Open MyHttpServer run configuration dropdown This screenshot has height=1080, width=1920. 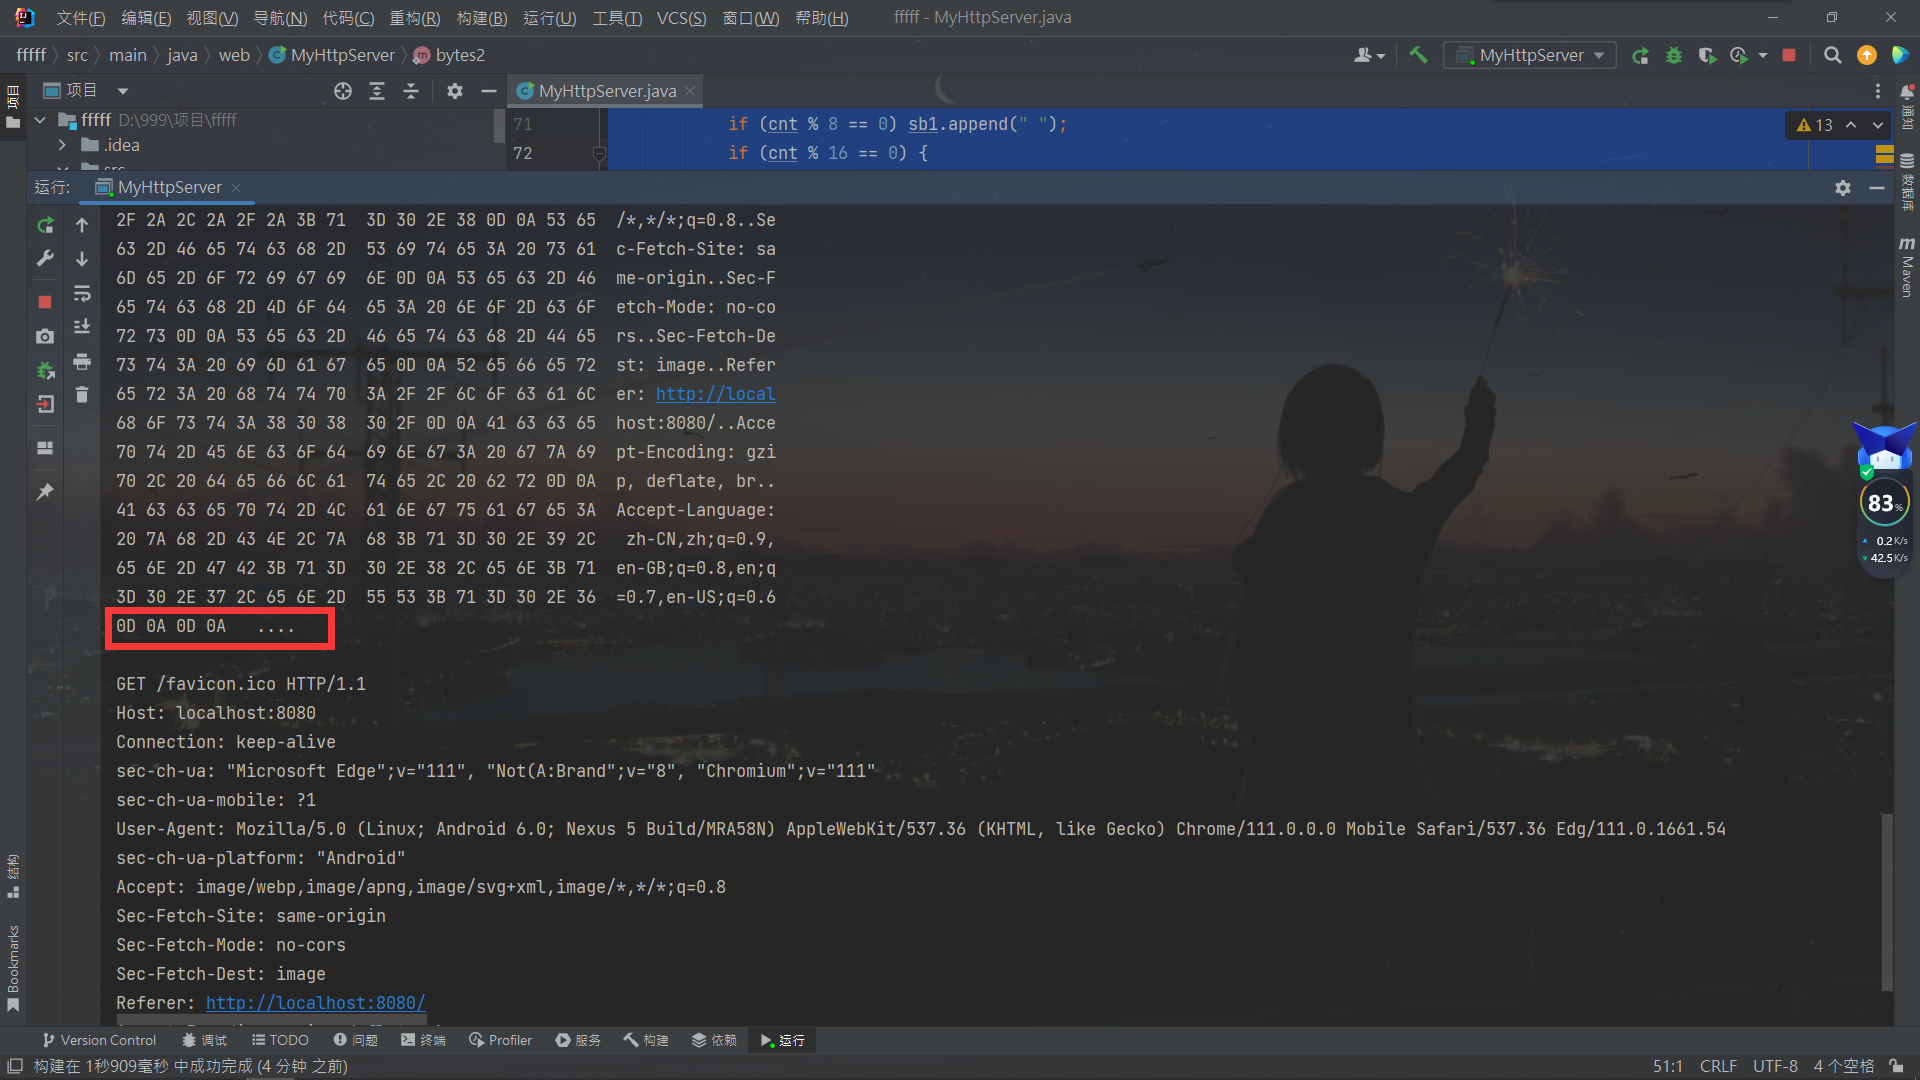point(1530,55)
